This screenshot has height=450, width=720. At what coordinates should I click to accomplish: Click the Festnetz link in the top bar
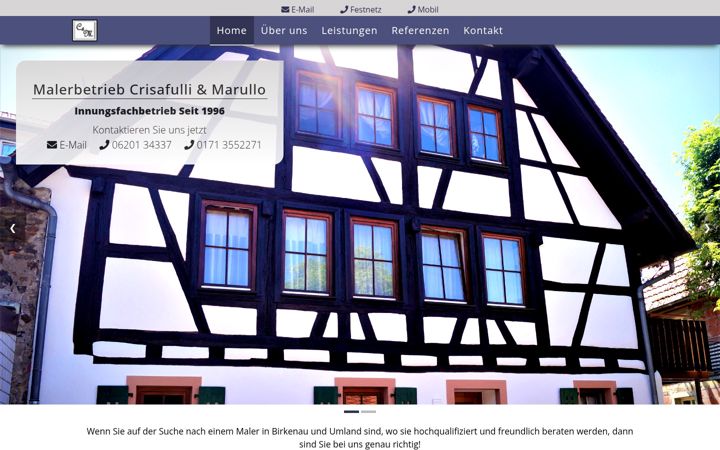361,9
